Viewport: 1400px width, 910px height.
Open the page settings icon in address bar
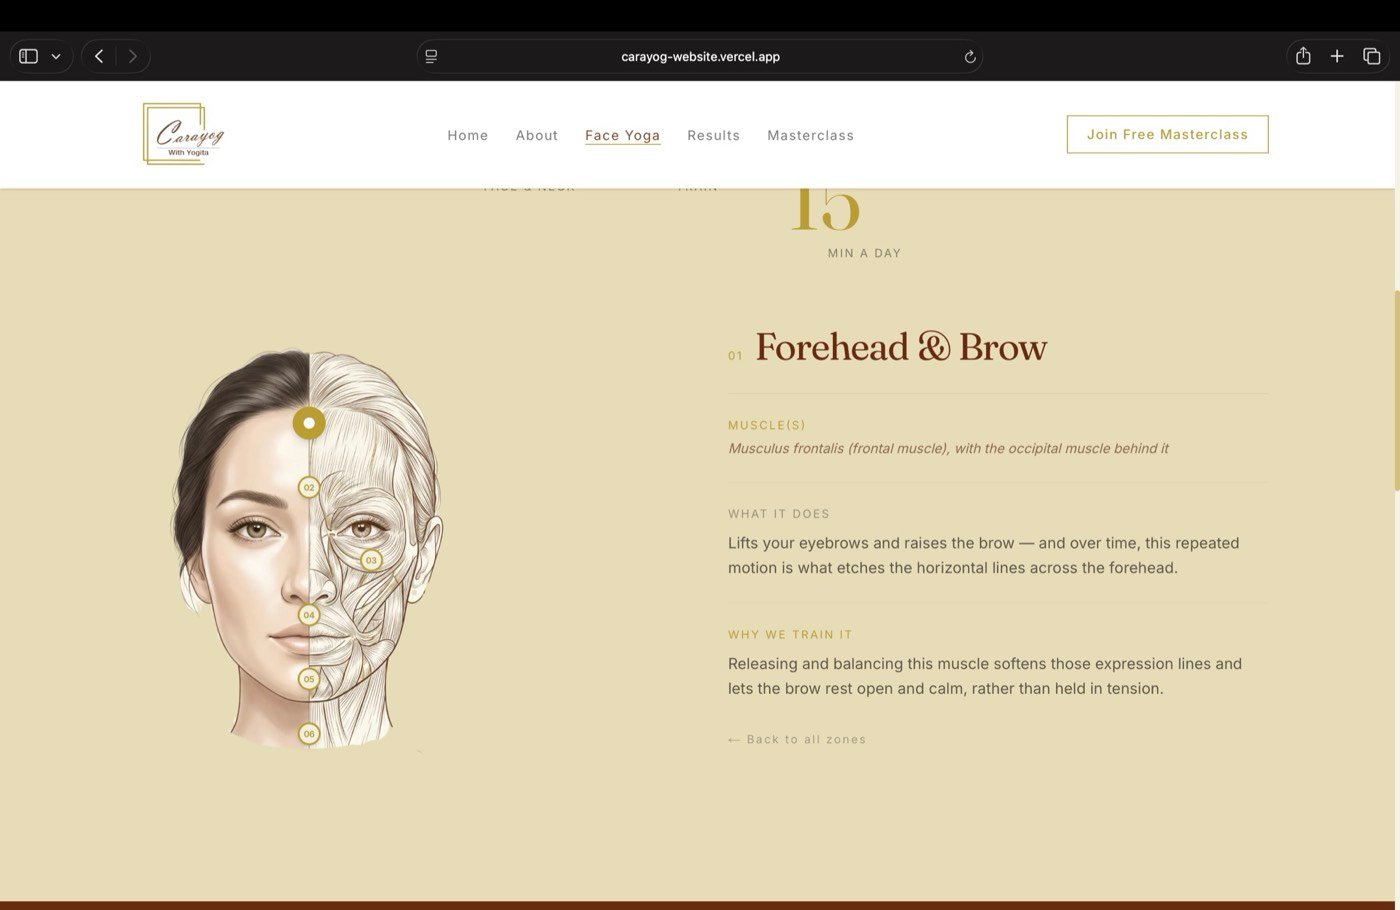pos(431,57)
